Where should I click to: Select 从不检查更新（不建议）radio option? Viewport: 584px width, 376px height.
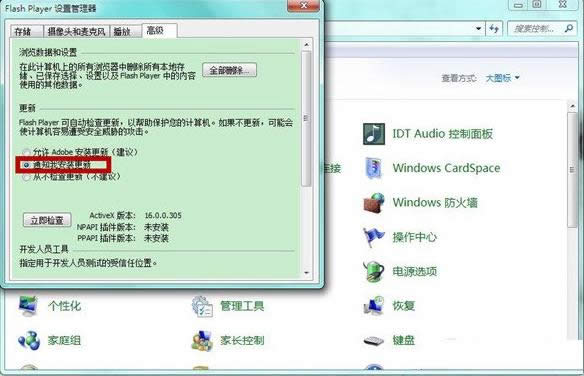[26, 177]
